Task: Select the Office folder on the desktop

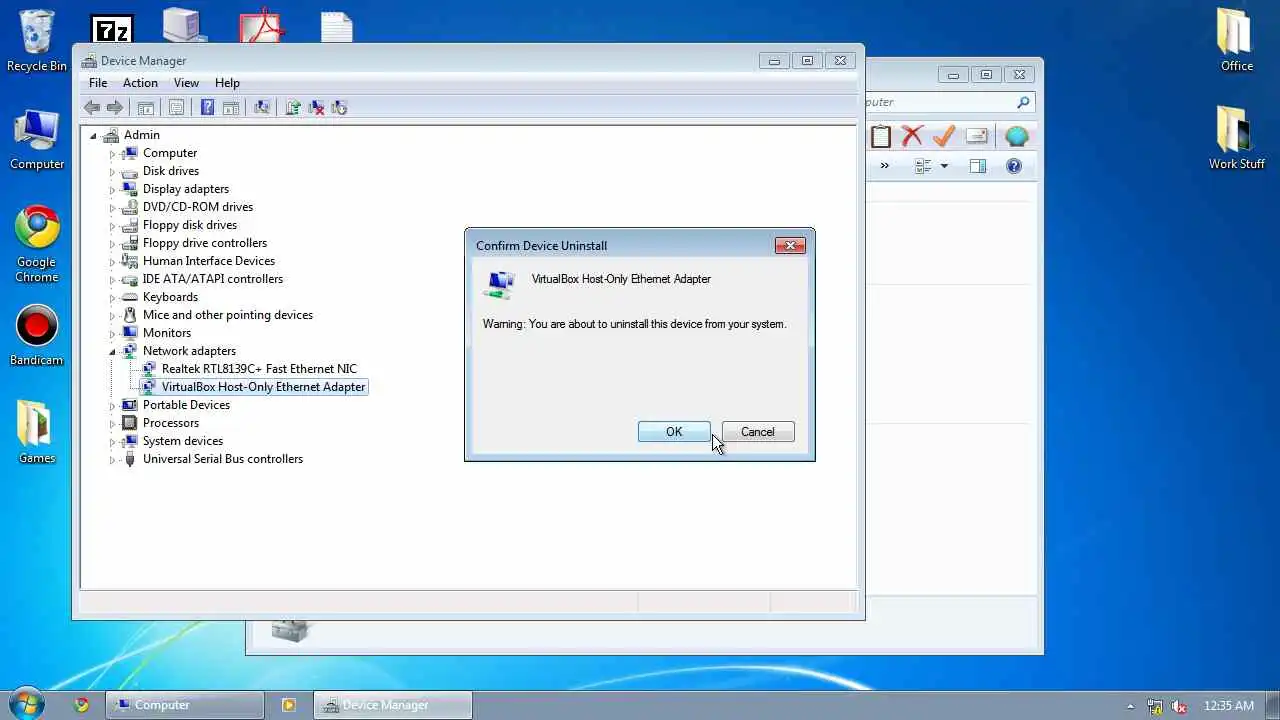Action: 1237,40
